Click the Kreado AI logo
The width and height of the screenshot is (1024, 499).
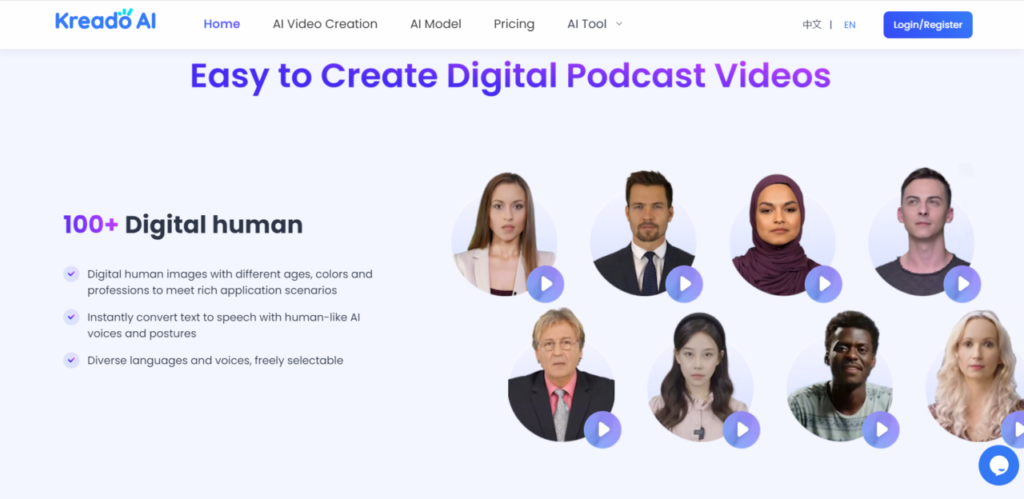pos(105,20)
